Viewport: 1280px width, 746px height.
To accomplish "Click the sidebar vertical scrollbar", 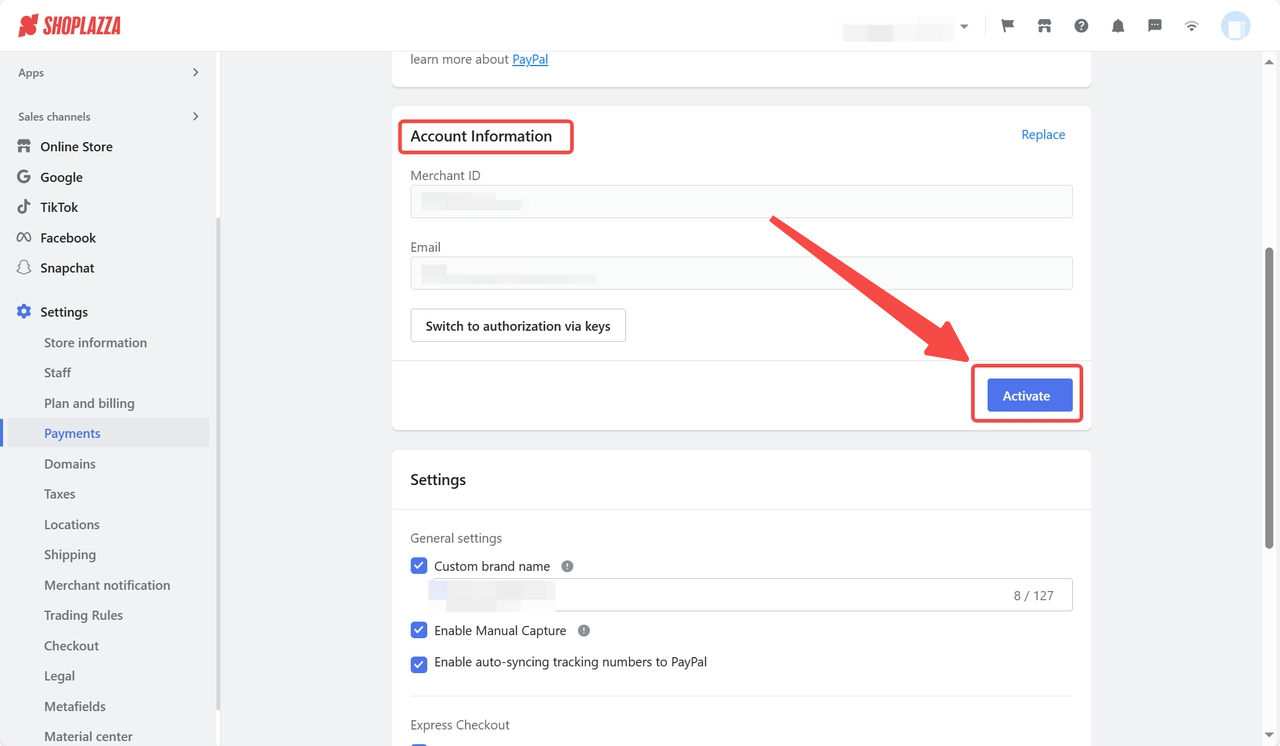I will tap(217, 464).
